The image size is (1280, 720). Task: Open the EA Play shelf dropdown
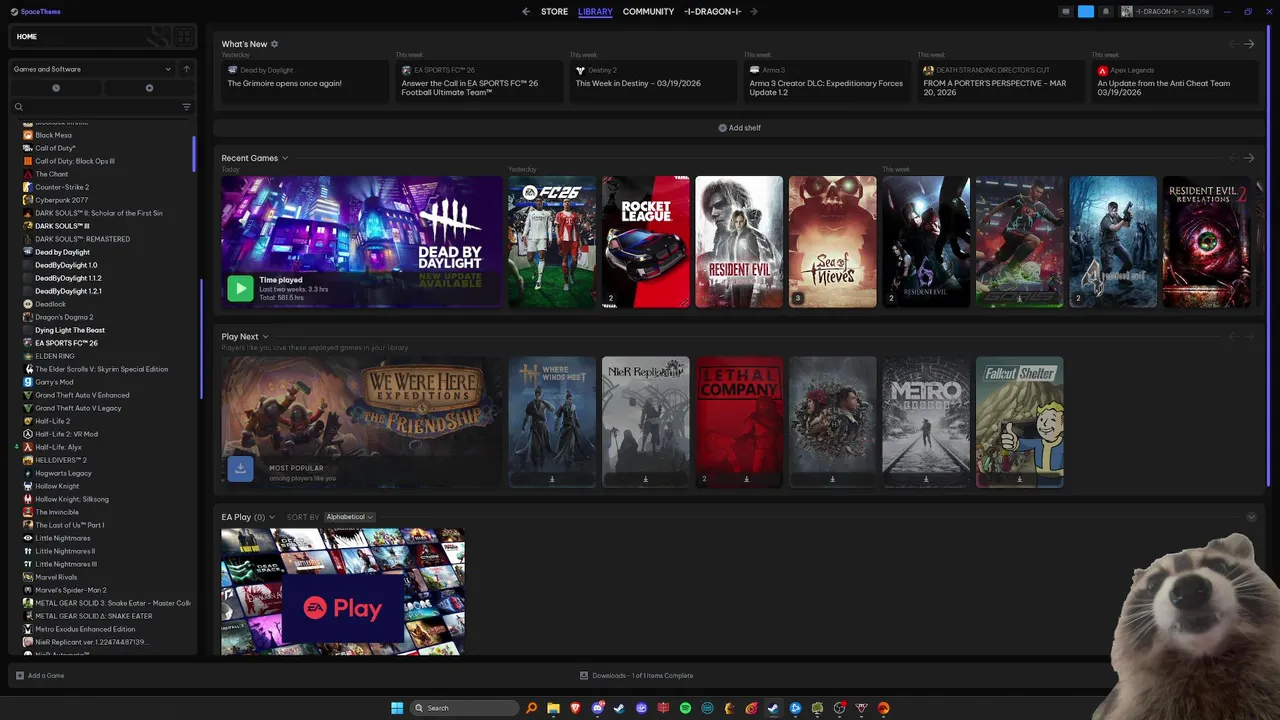point(272,517)
